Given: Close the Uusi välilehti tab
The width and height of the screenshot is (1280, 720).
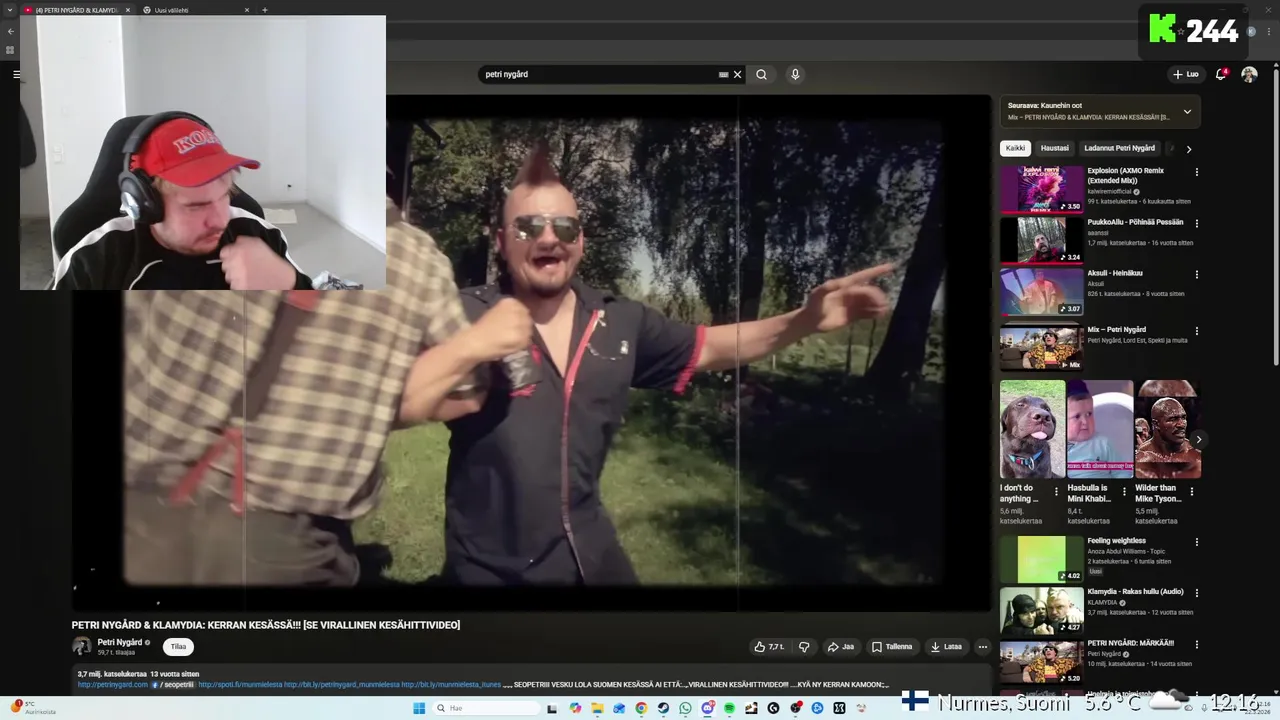Looking at the screenshot, I should pyautogui.click(x=247, y=10).
